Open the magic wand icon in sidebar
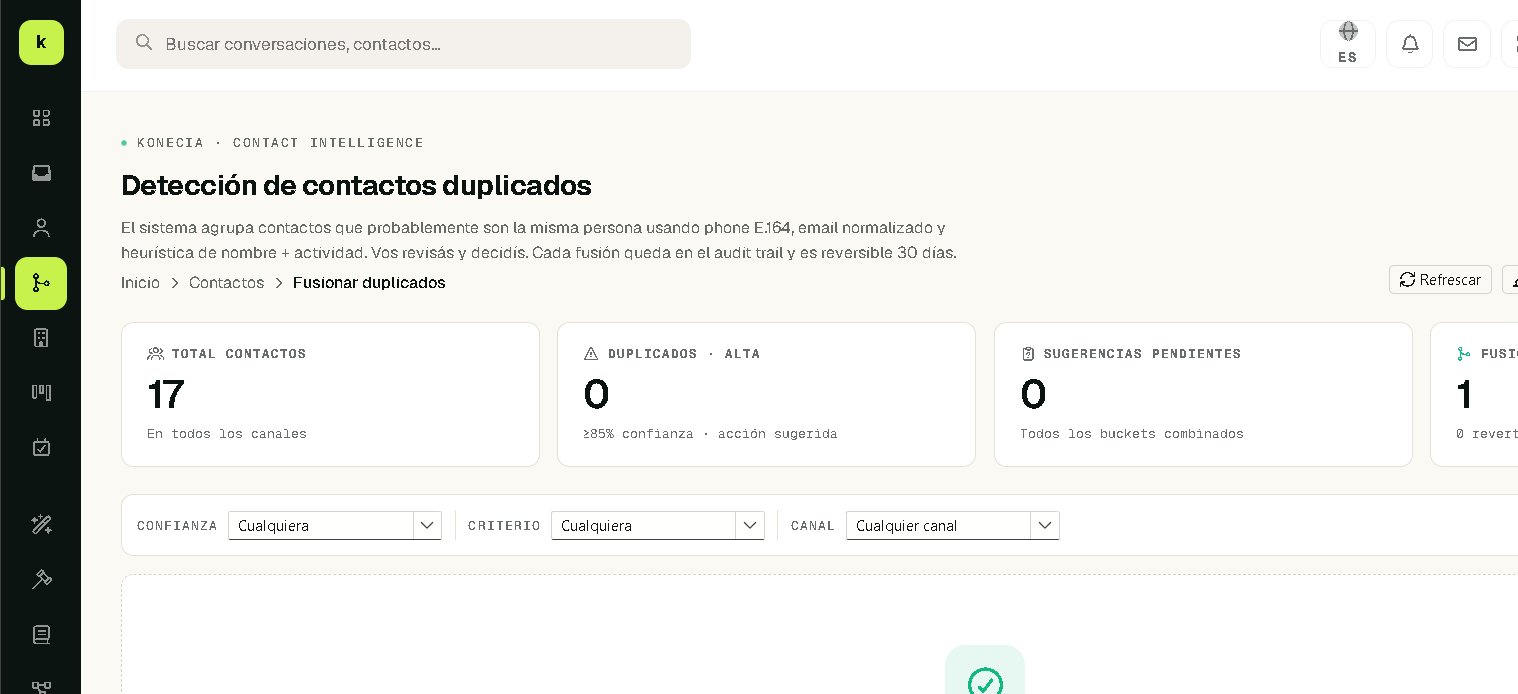This screenshot has height=694, width=1518. pos(41,524)
